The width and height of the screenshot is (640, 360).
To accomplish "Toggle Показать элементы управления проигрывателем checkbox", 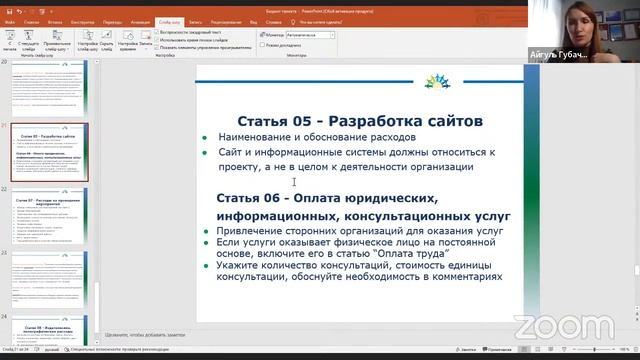I will pyautogui.click(x=157, y=47).
